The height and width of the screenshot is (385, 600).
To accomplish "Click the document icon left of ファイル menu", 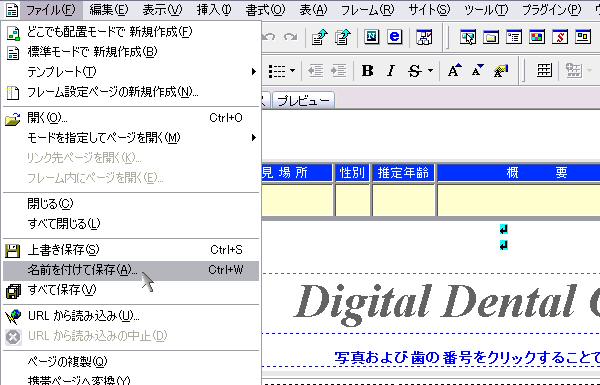I will [11, 10].
